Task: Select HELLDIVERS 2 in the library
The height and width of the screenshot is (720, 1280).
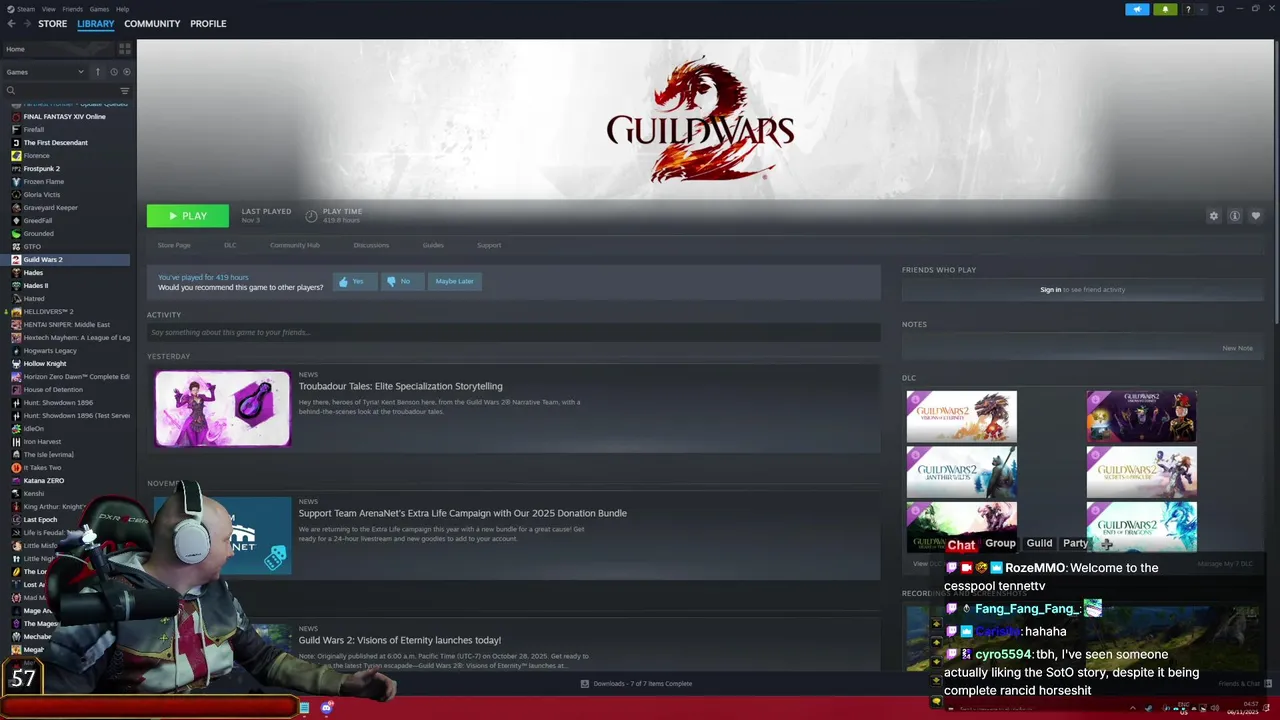Action: [48, 311]
